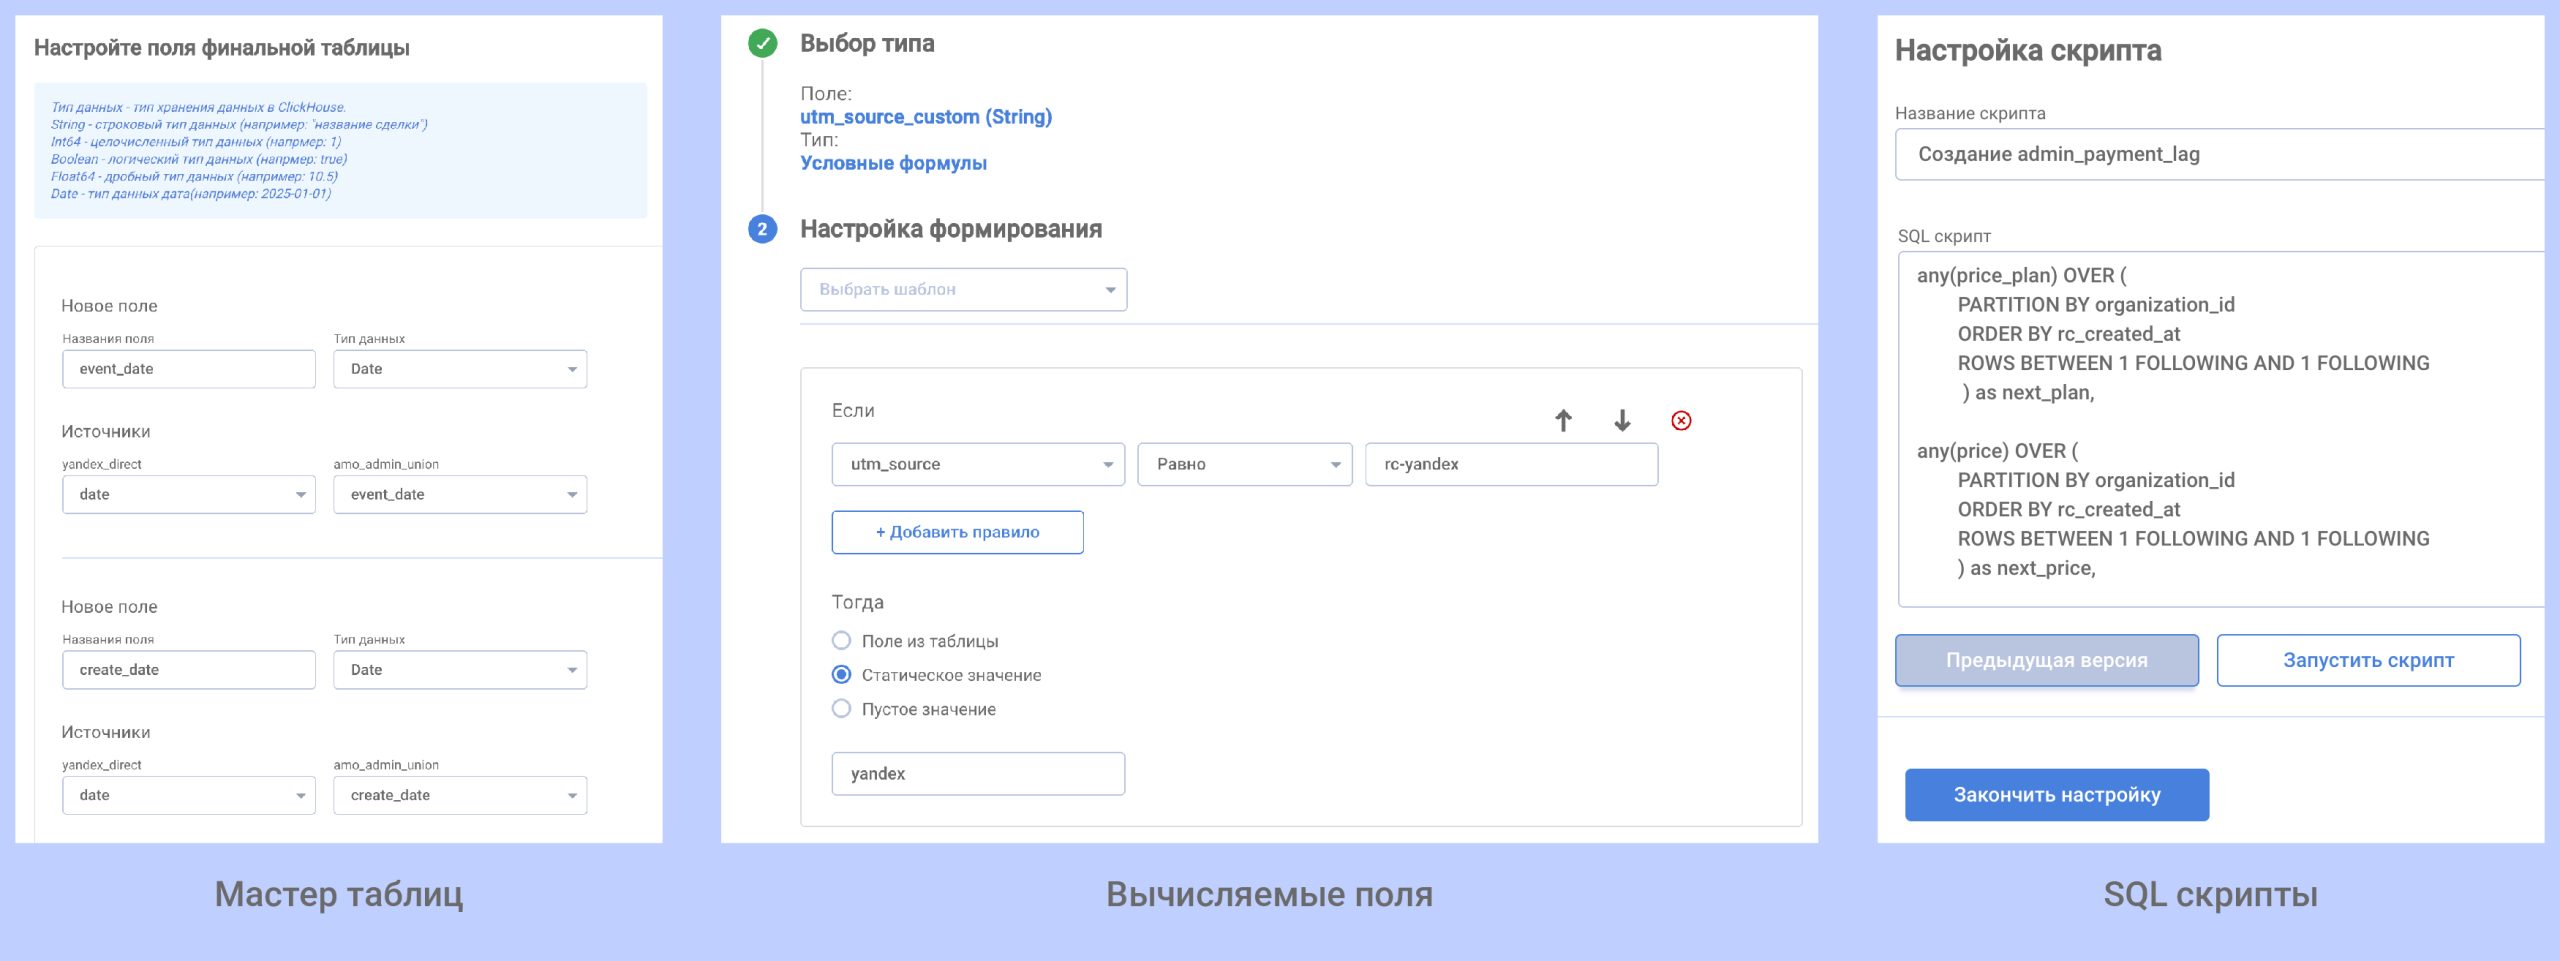Choose 'Пустое значение' radio option
2560x961 pixels.
pyautogui.click(x=842, y=709)
